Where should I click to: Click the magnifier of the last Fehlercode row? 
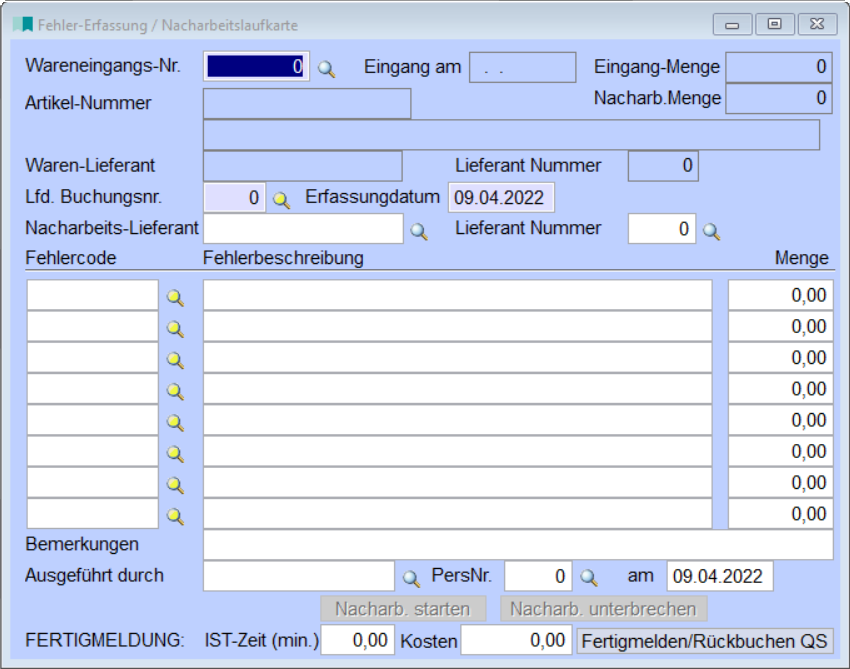[175, 516]
